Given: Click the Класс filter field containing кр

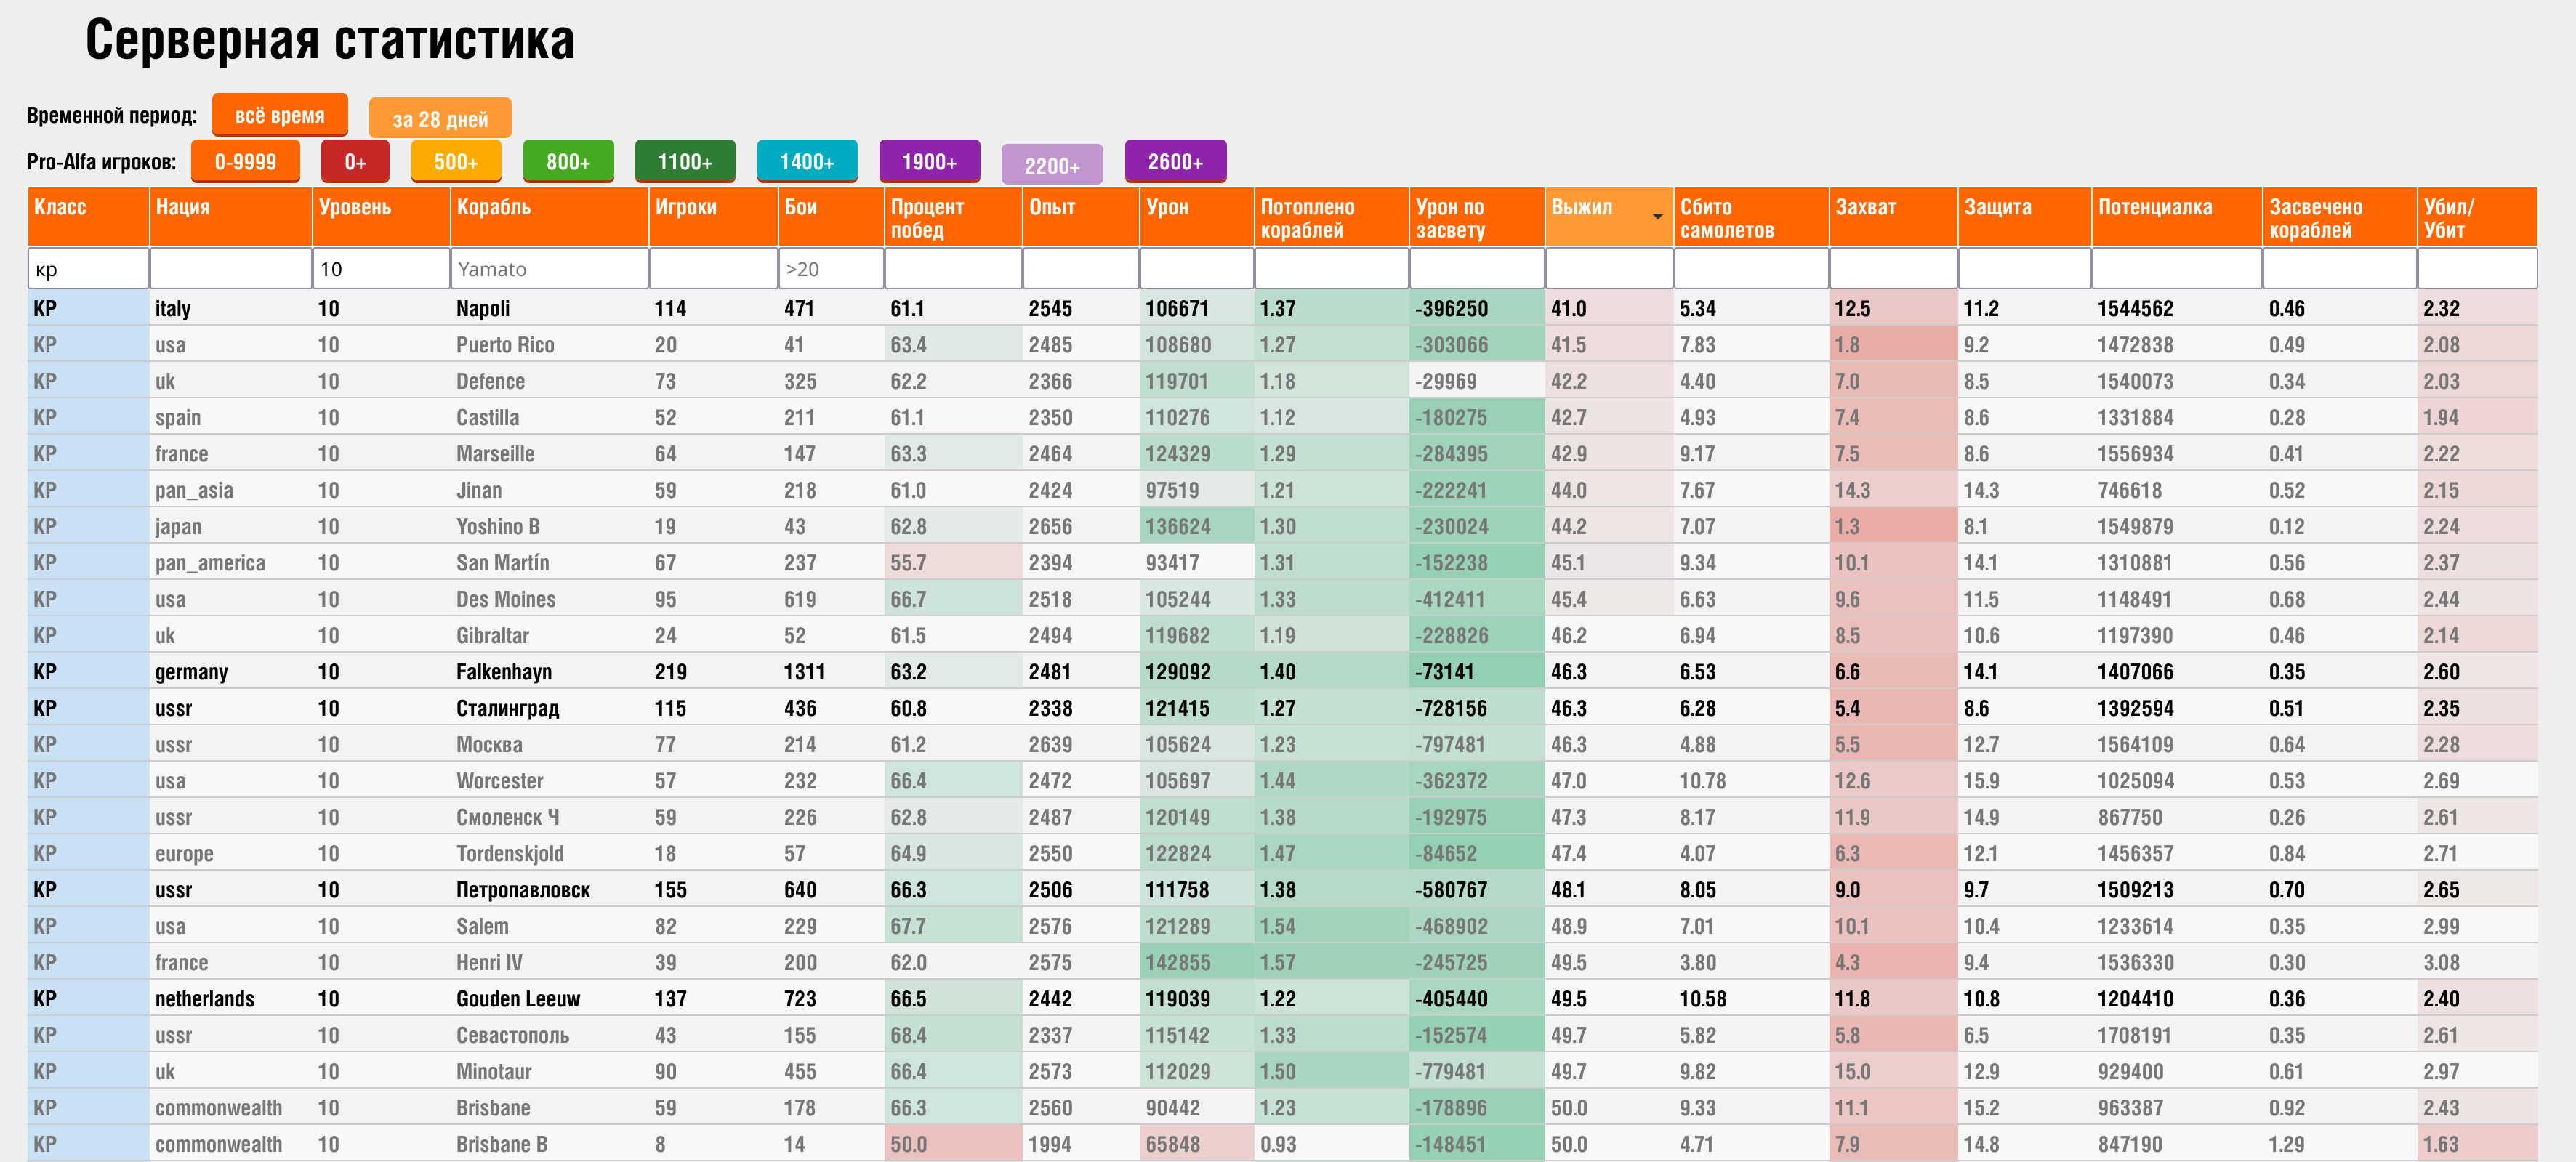Looking at the screenshot, I should (x=88, y=269).
